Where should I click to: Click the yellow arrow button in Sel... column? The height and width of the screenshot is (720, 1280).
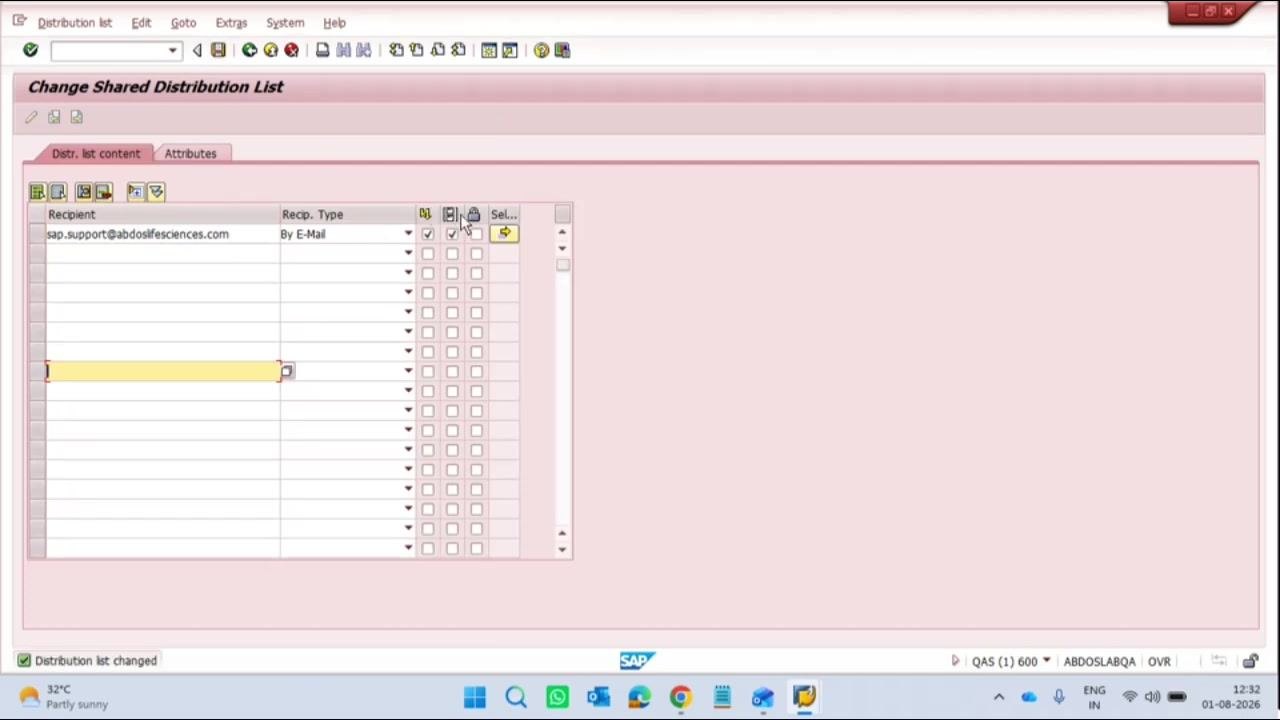(505, 233)
